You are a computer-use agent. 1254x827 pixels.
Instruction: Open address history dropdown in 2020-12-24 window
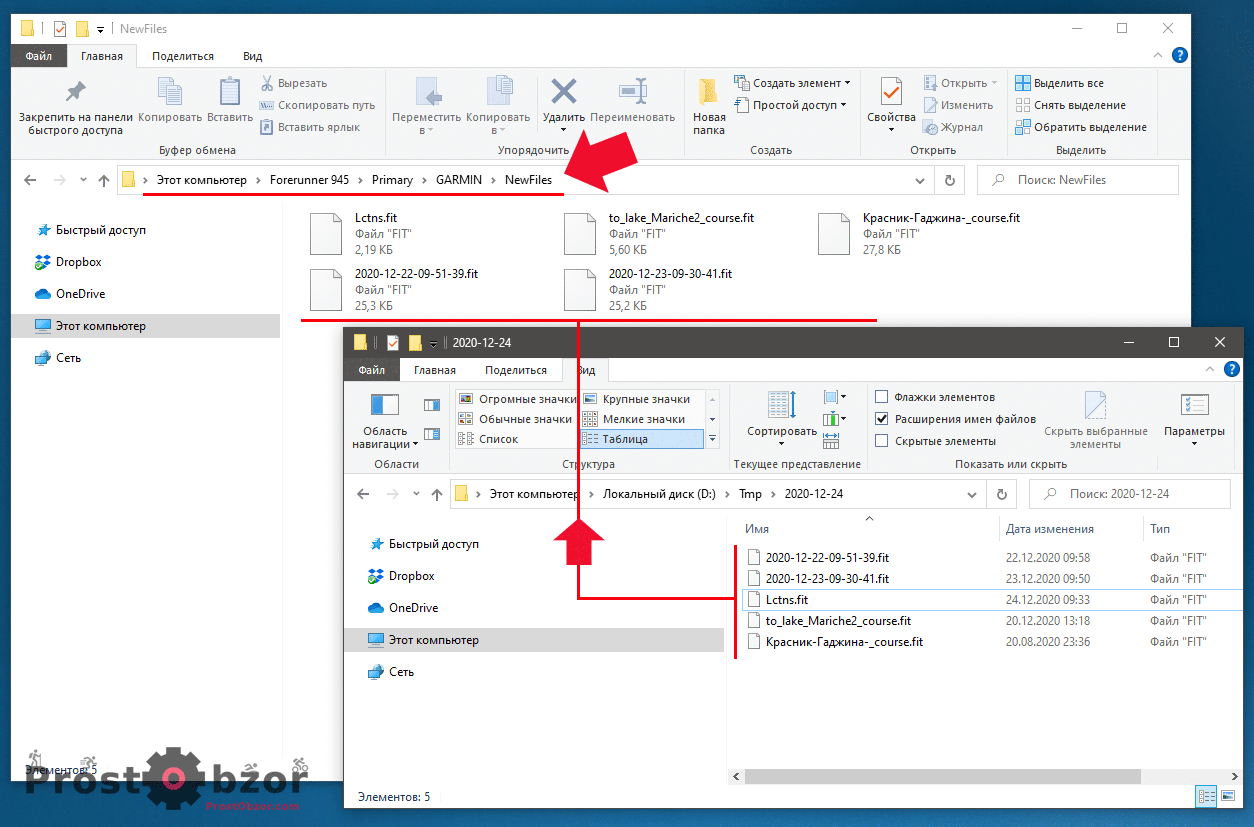973,494
